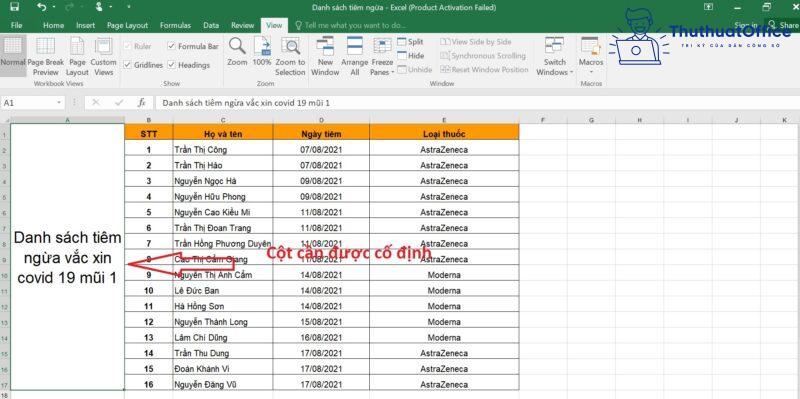Click the Split window button

click(x=410, y=42)
